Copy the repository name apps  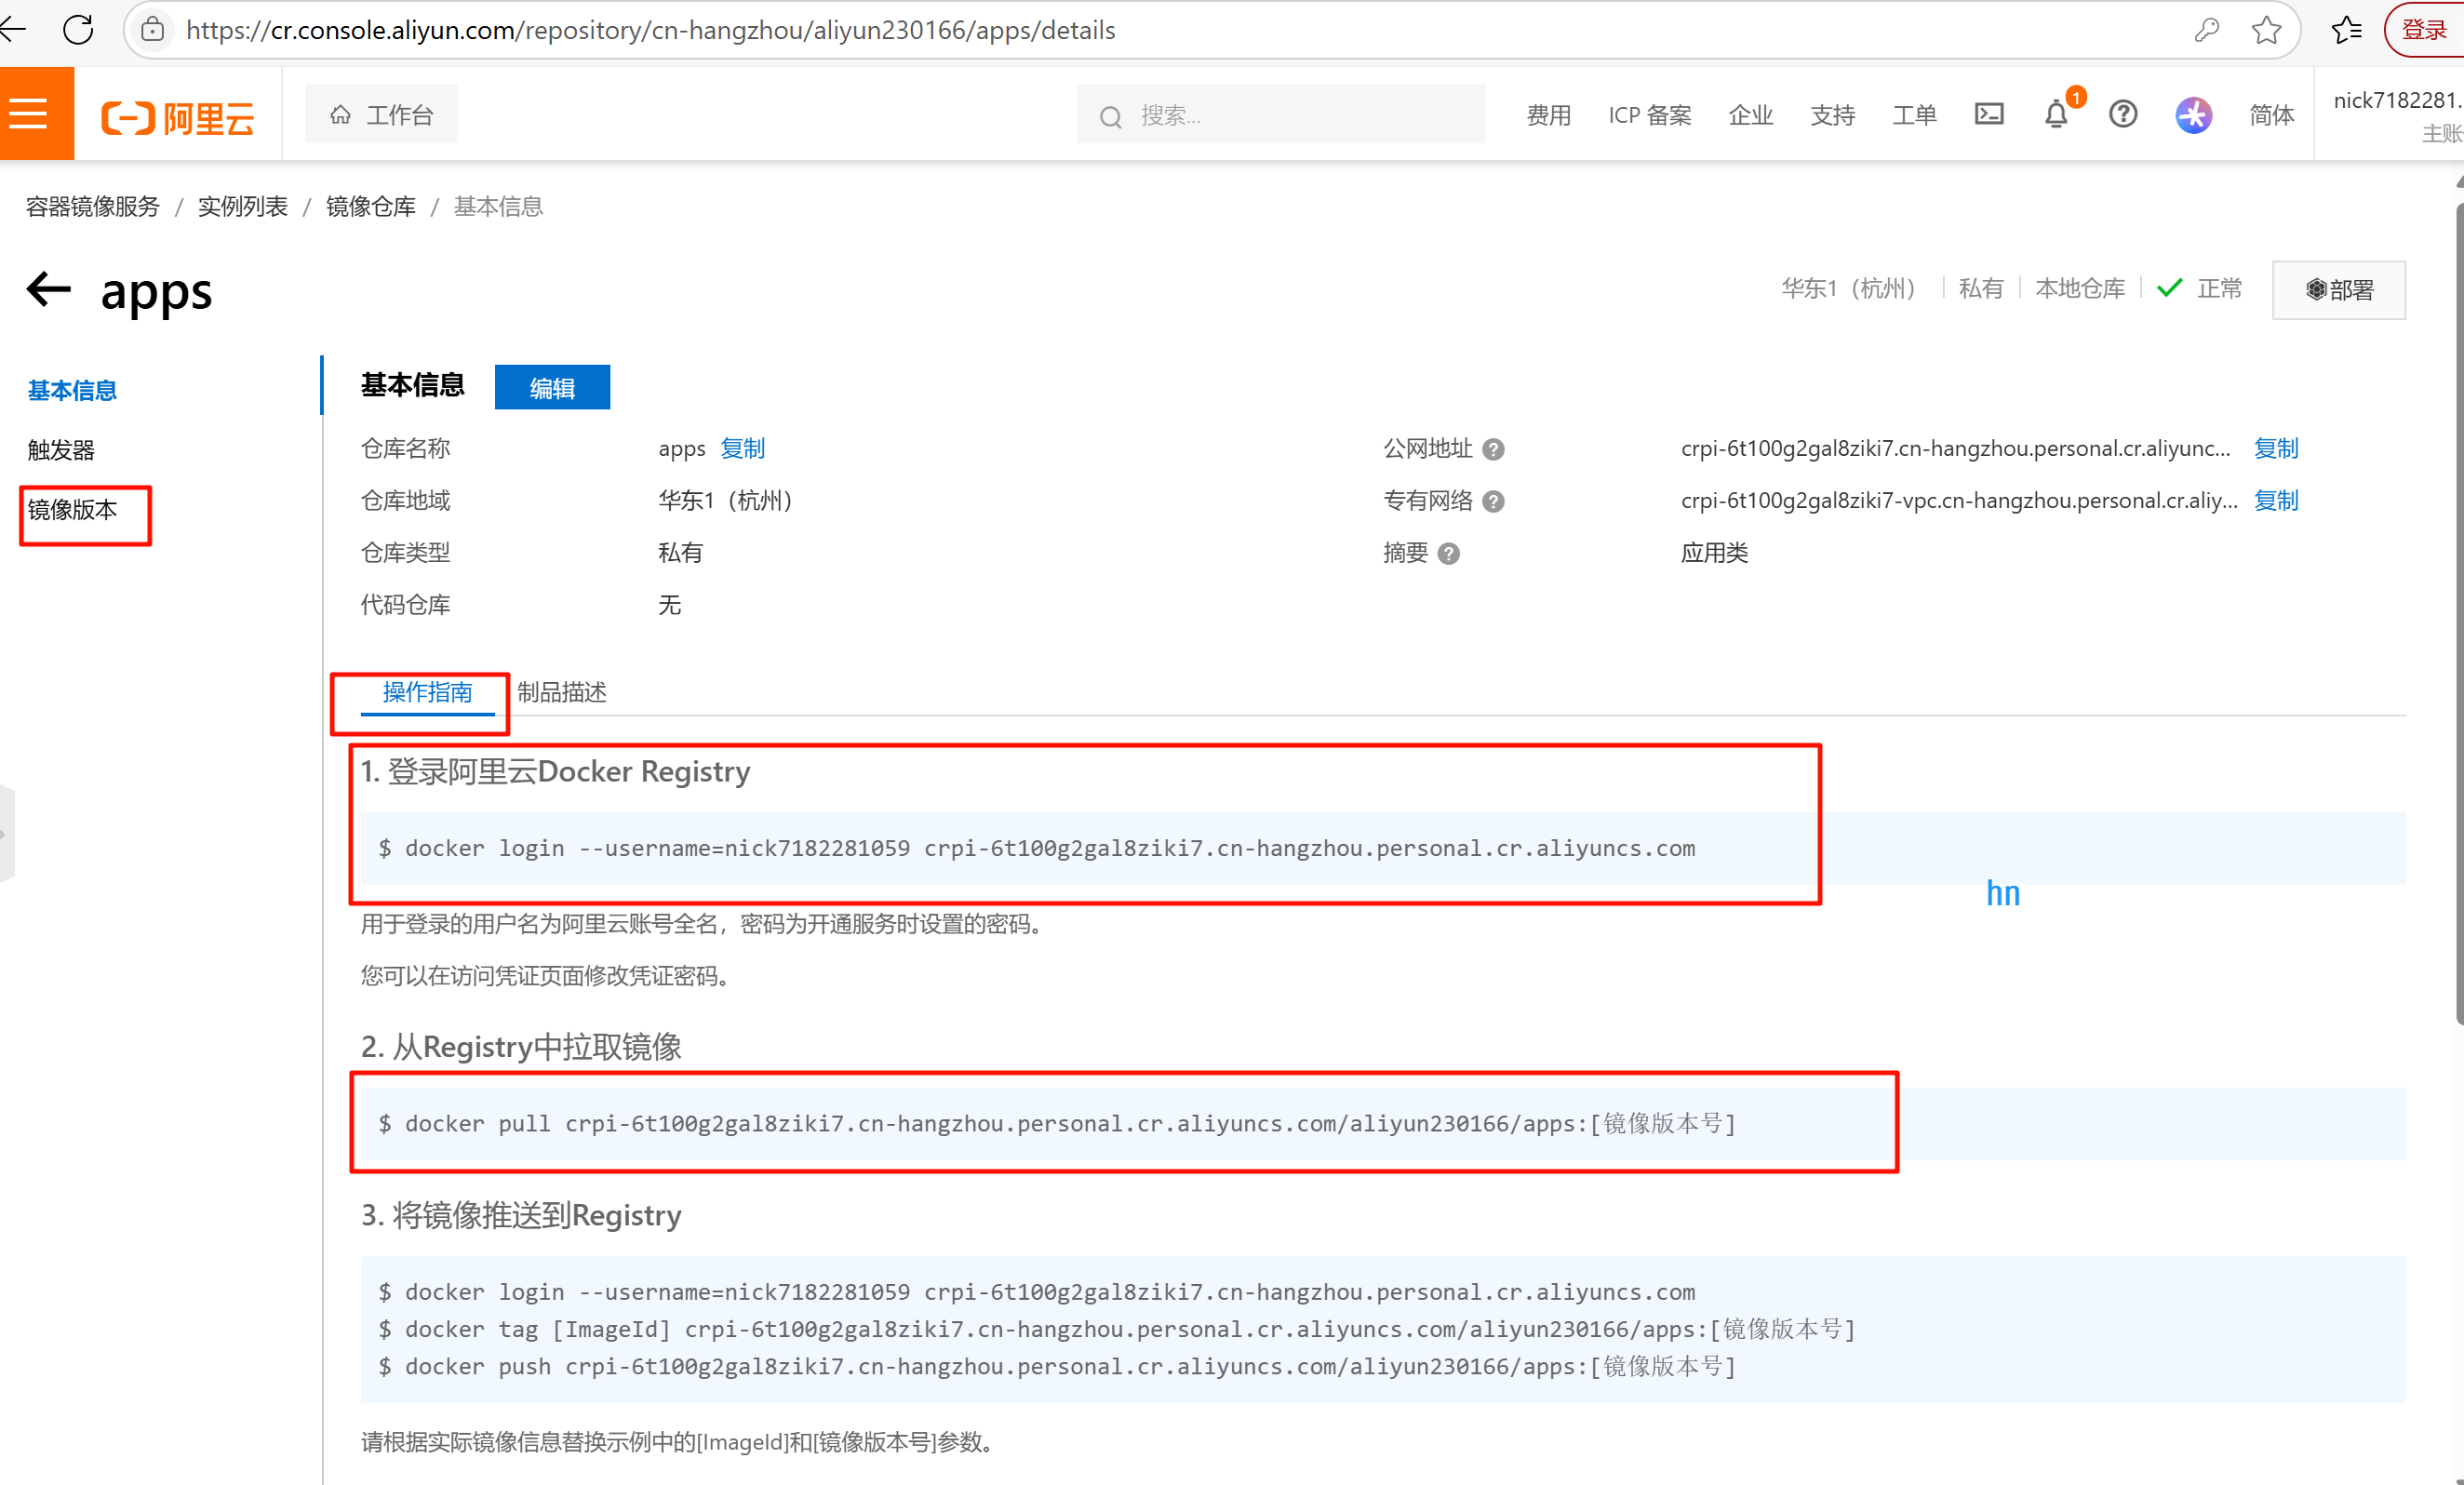coord(742,448)
